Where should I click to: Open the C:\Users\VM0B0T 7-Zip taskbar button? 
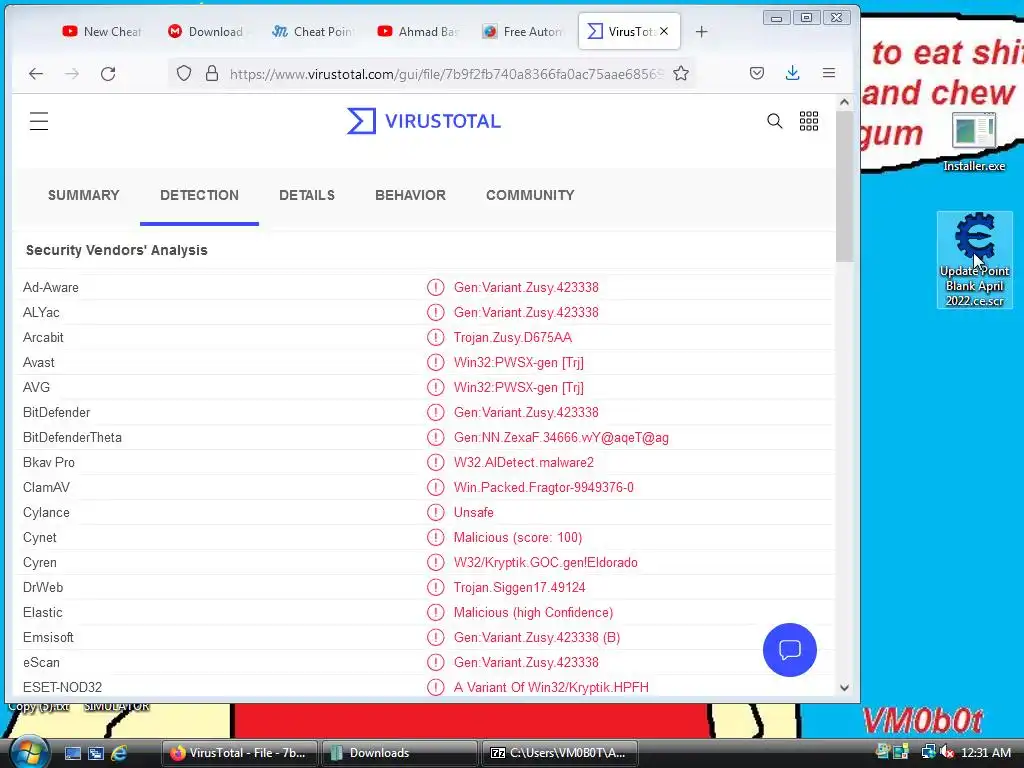coord(559,753)
